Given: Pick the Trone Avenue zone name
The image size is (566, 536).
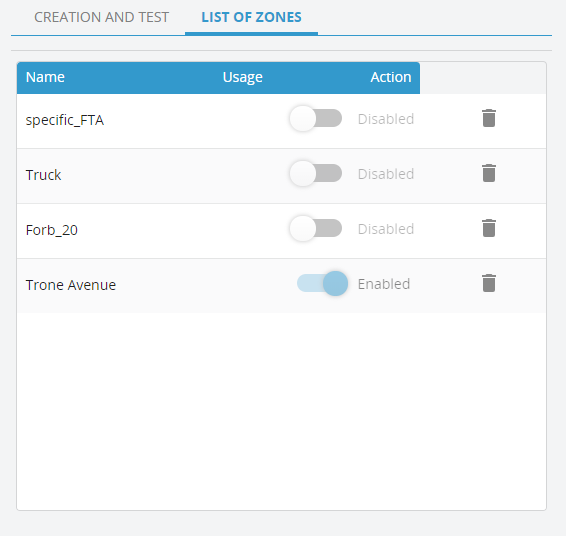Looking at the screenshot, I should 71,285.
